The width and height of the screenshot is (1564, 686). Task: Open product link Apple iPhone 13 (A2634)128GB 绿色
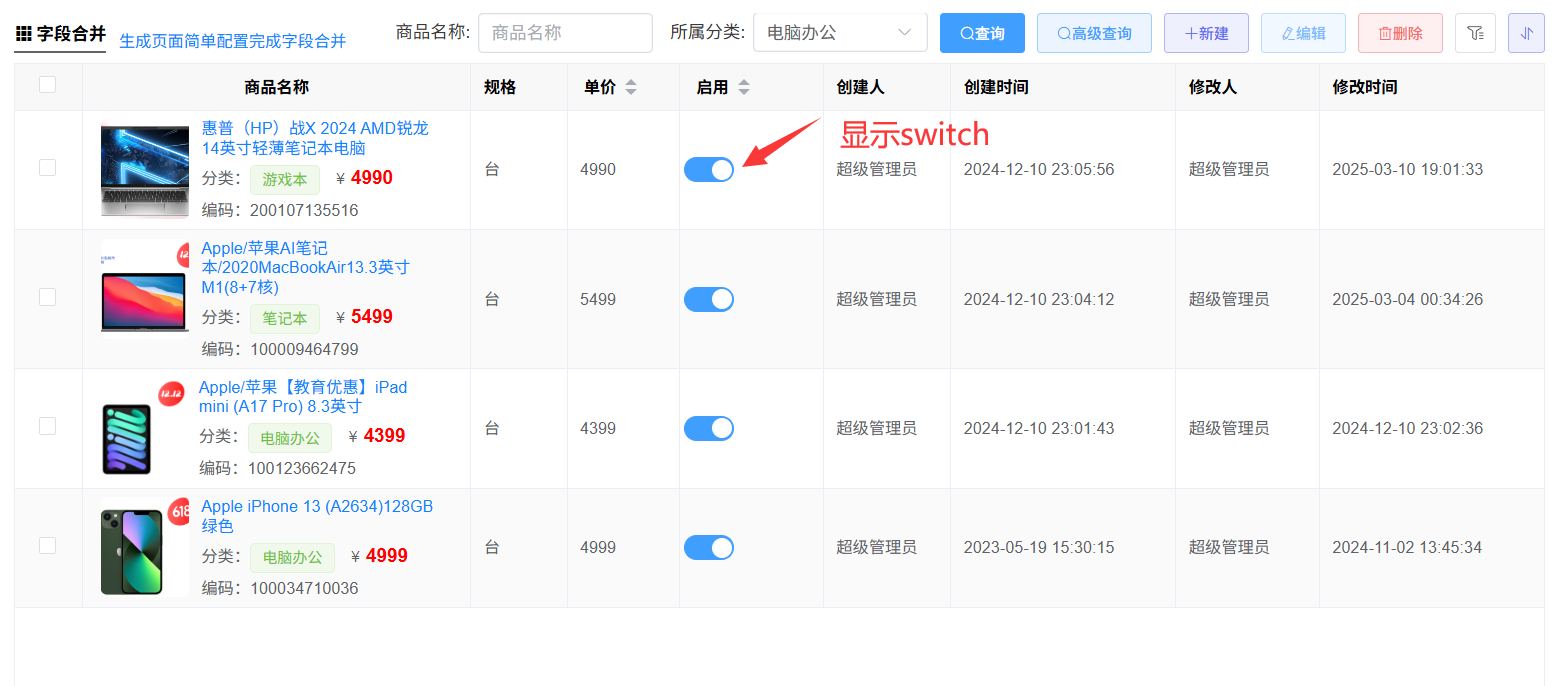pyautogui.click(x=317, y=516)
